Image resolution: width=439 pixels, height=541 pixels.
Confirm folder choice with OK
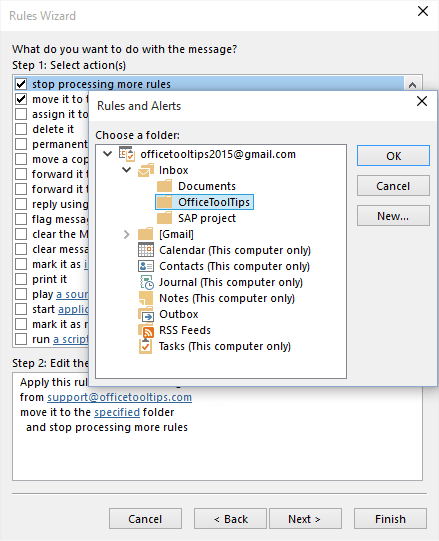pyautogui.click(x=393, y=156)
